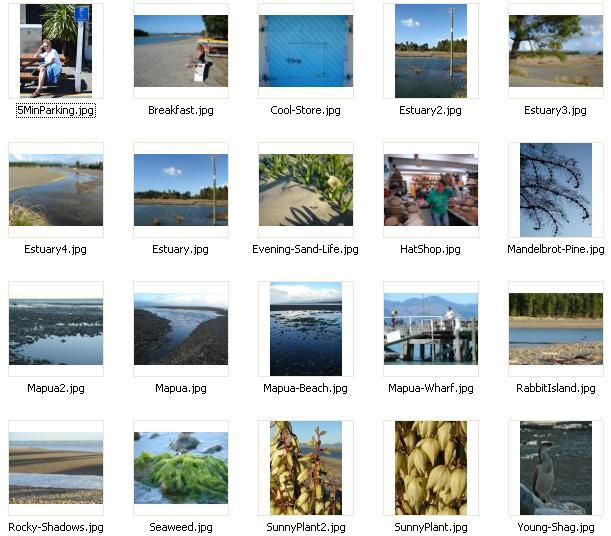
Task: Select the Estuary4.jpg thumbnail
Action: (x=56, y=190)
